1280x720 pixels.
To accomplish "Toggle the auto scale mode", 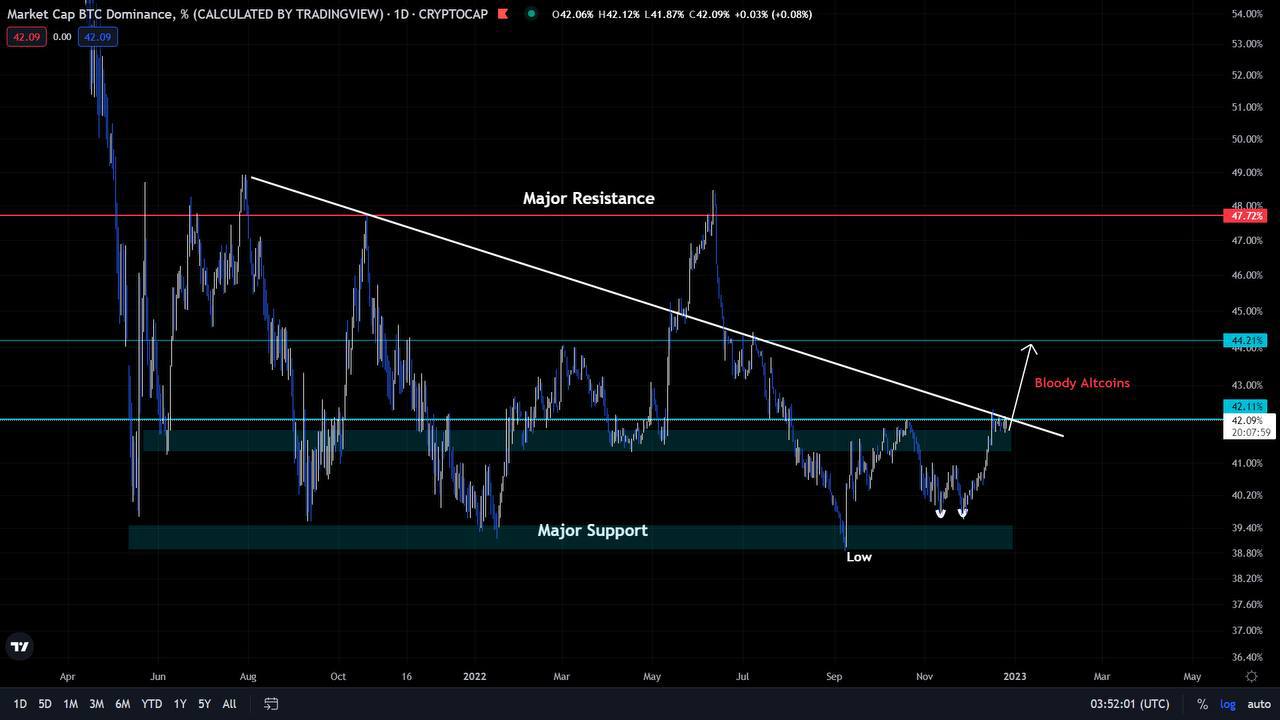I will point(1259,704).
